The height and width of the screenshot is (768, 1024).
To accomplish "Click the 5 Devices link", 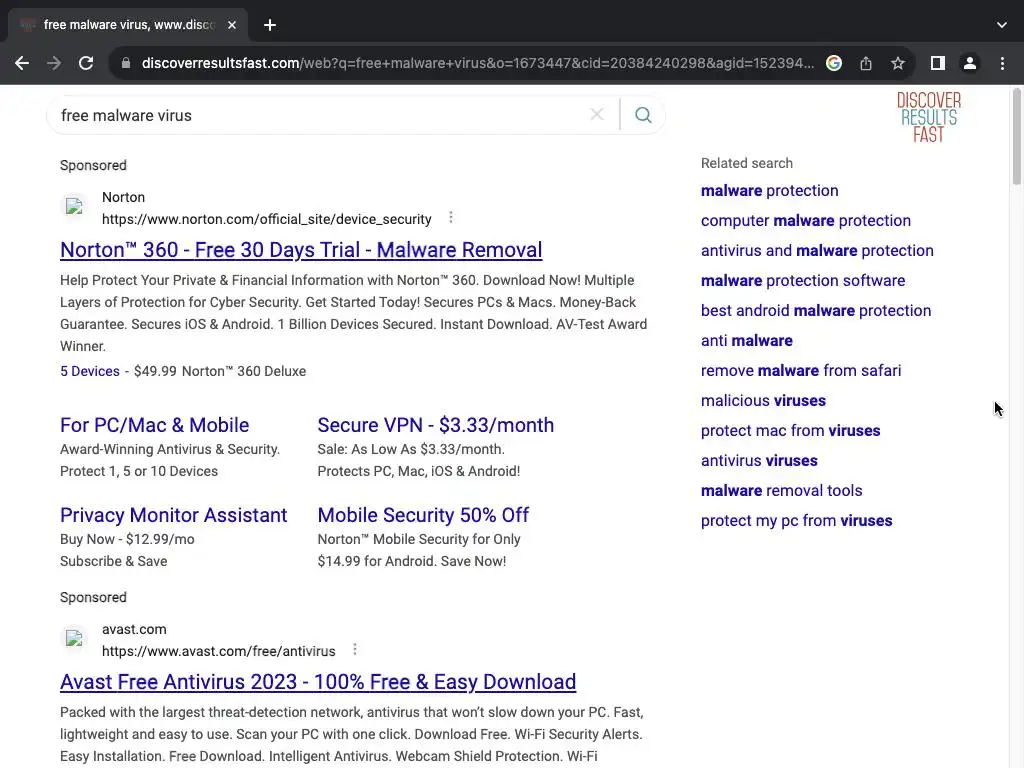I will tap(90, 371).
